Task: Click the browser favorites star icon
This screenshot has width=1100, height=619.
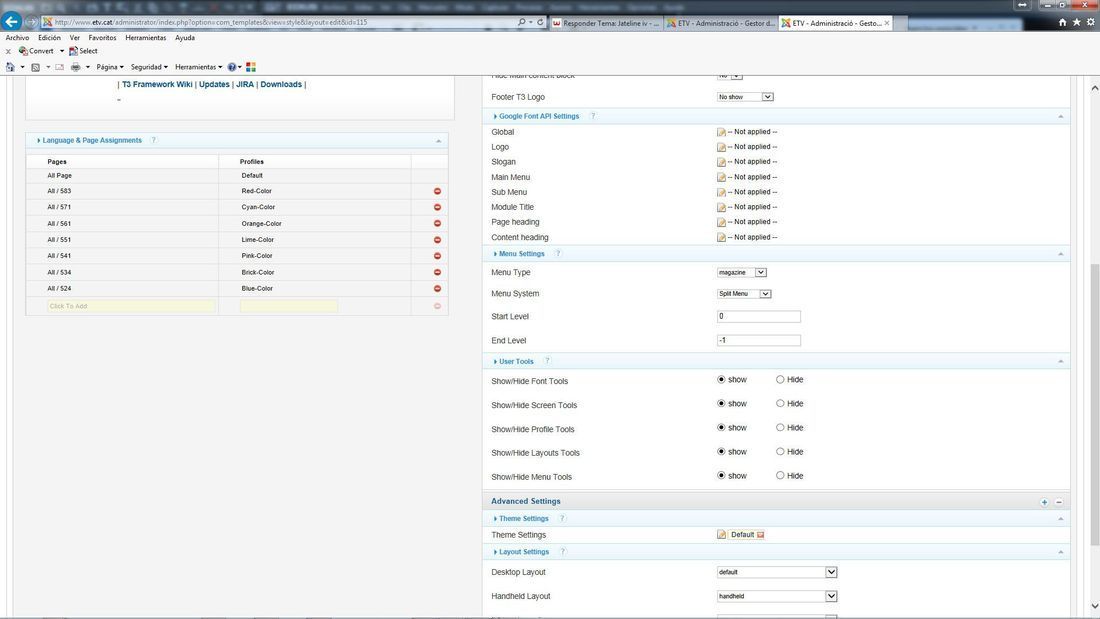Action: pos(1076,22)
